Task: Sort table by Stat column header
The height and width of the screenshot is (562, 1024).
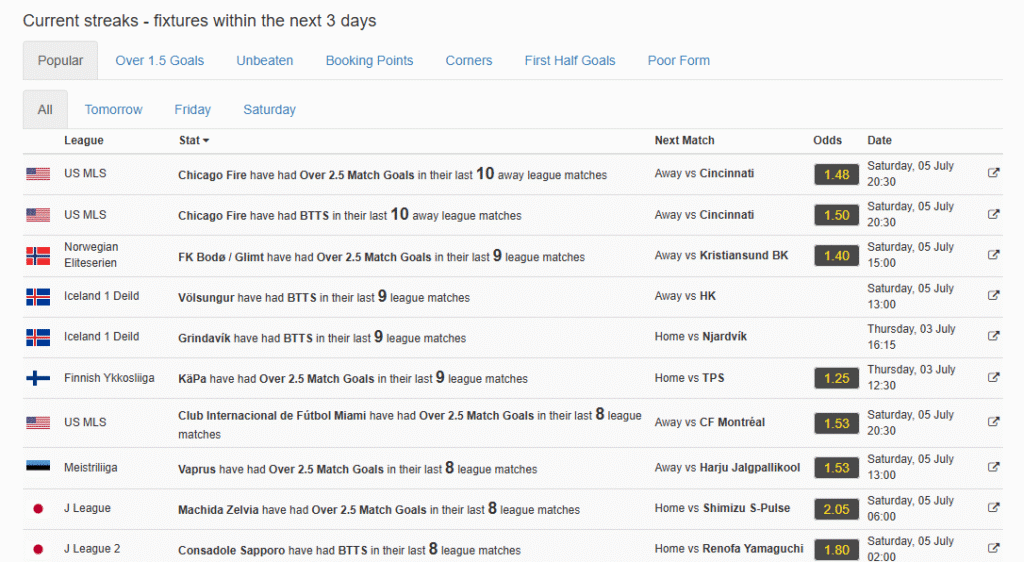Action: coord(193,140)
